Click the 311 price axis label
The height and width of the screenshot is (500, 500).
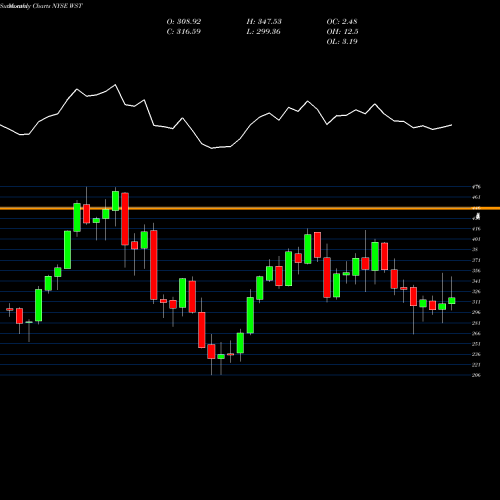pos(477,302)
